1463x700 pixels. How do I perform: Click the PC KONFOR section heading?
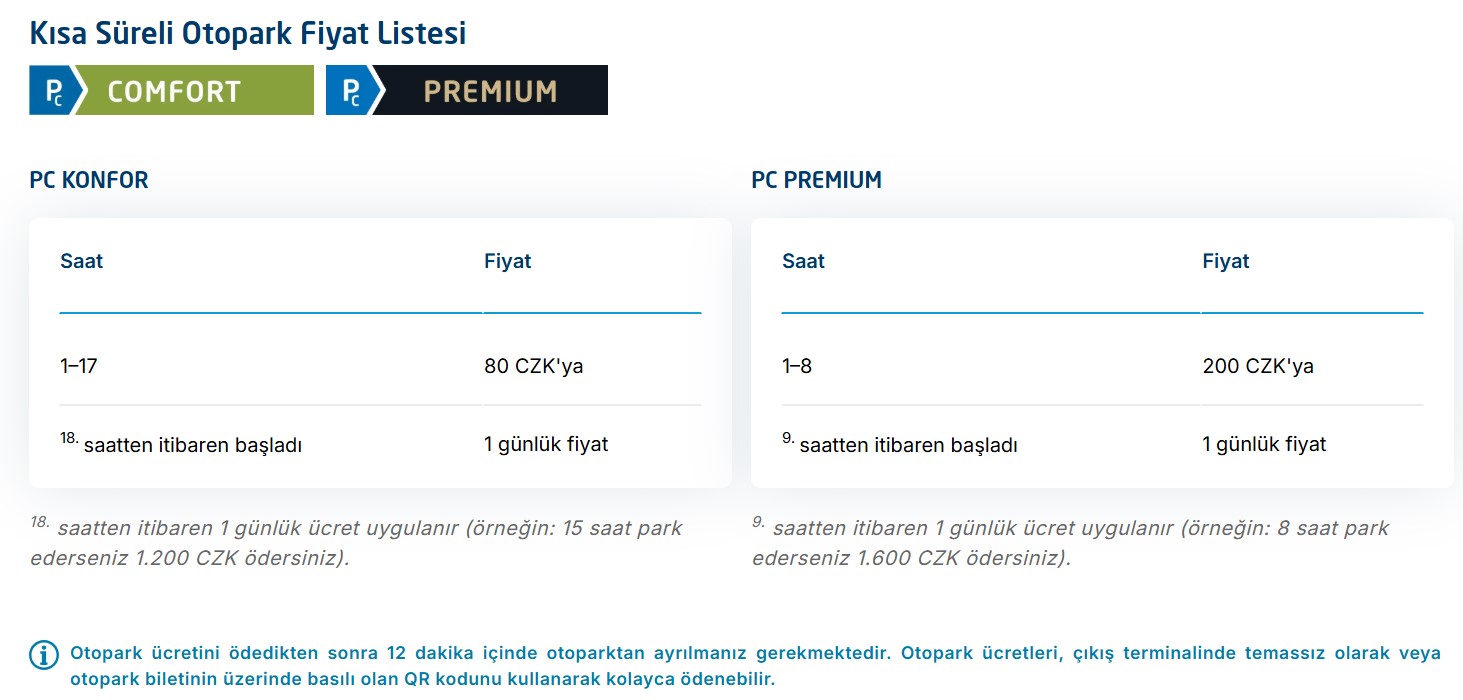pos(89,180)
